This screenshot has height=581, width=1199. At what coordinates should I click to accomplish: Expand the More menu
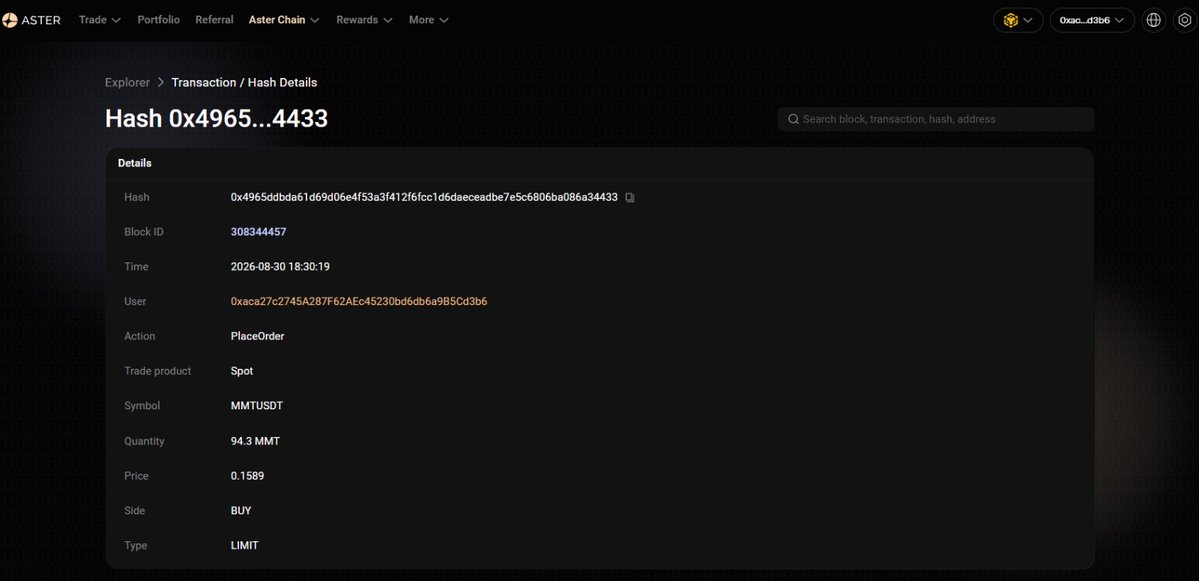(x=428, y=20)
